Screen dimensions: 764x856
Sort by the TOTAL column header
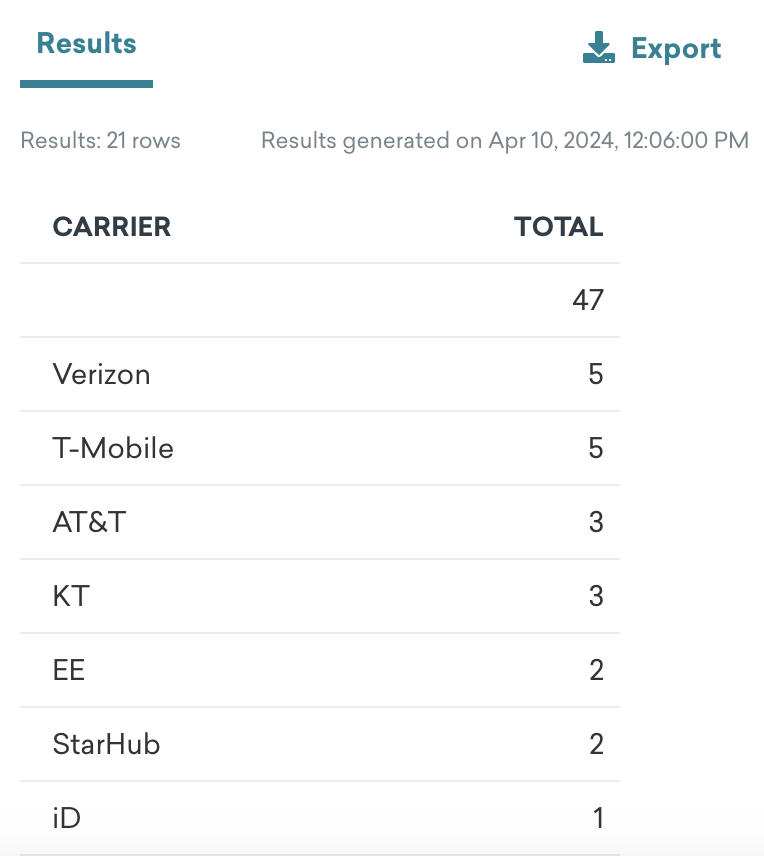(x=558, y=227)
